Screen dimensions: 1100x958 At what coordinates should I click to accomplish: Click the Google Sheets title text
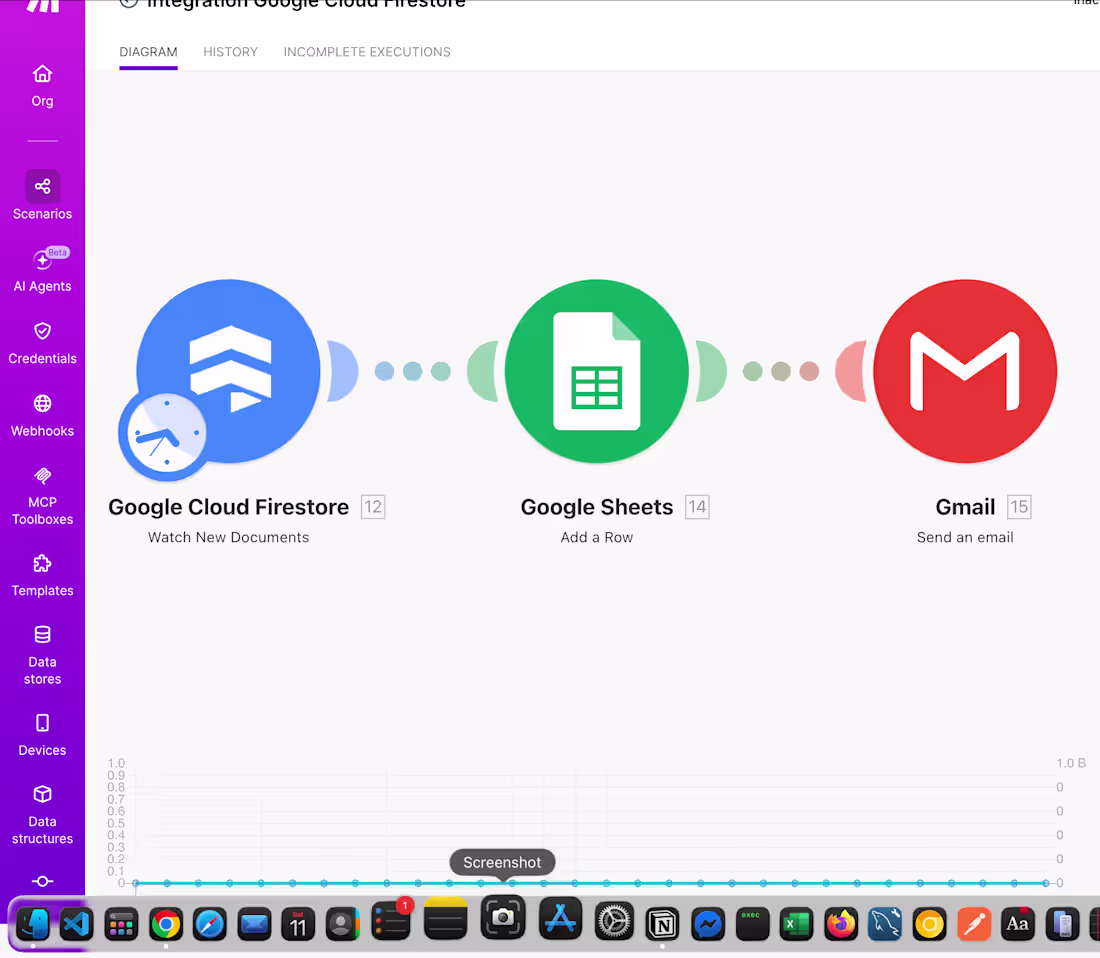(x=596, y=506)
